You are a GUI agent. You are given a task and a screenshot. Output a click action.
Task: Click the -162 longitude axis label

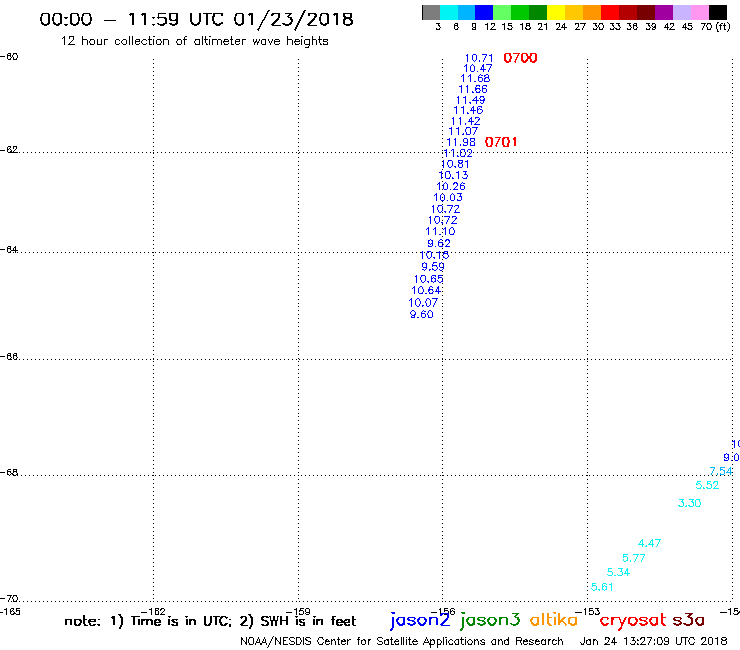(153, 612)
